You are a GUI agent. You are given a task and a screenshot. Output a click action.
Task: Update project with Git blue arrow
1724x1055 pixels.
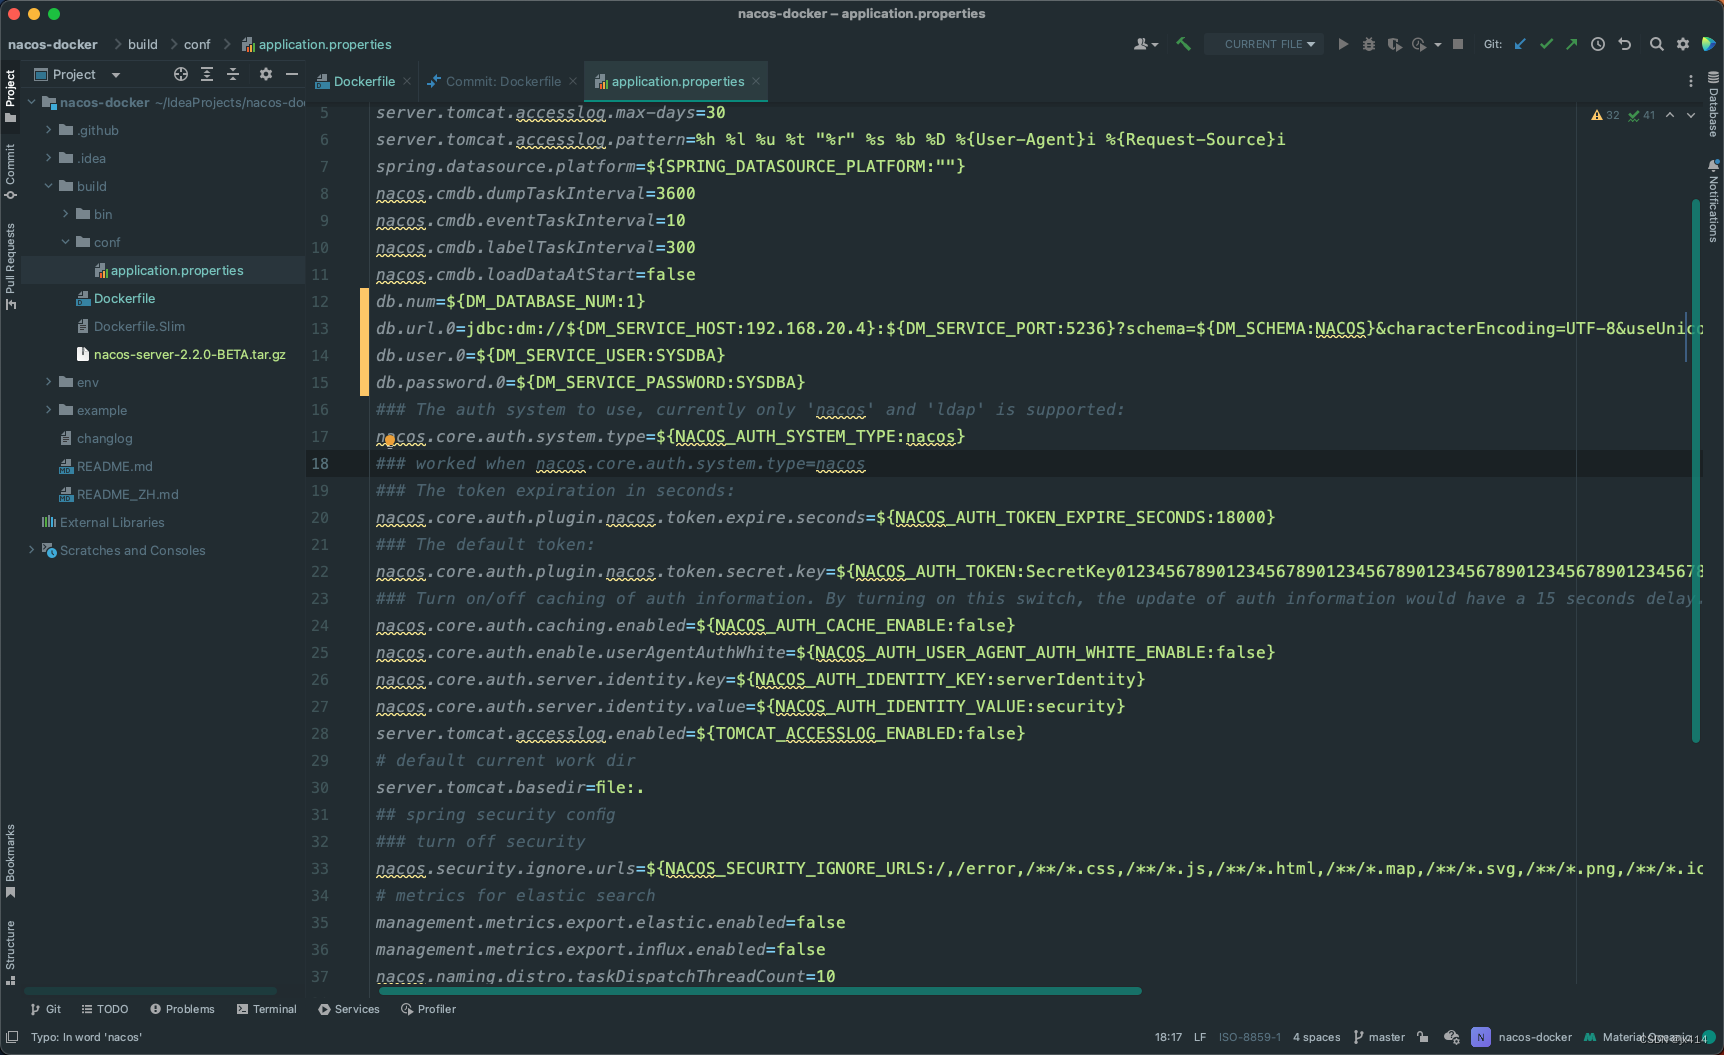tap(1520, 44)
